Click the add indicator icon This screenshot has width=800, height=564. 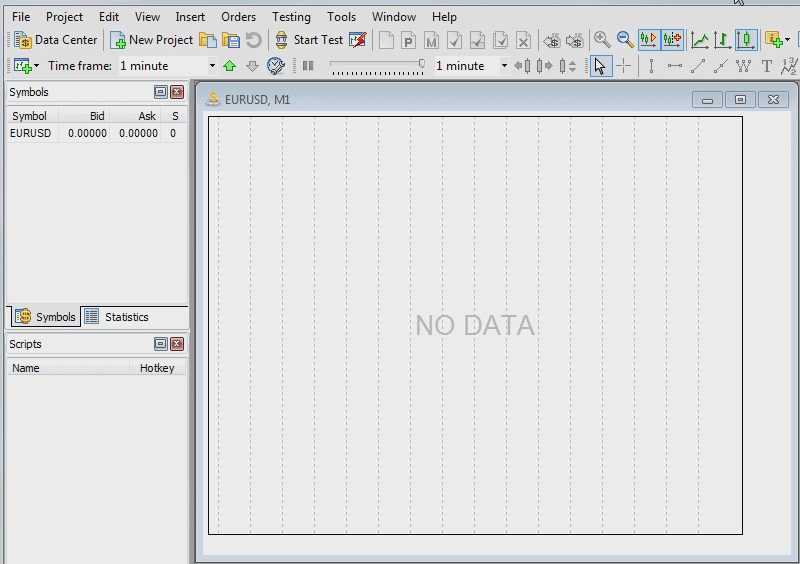point(774,40)
